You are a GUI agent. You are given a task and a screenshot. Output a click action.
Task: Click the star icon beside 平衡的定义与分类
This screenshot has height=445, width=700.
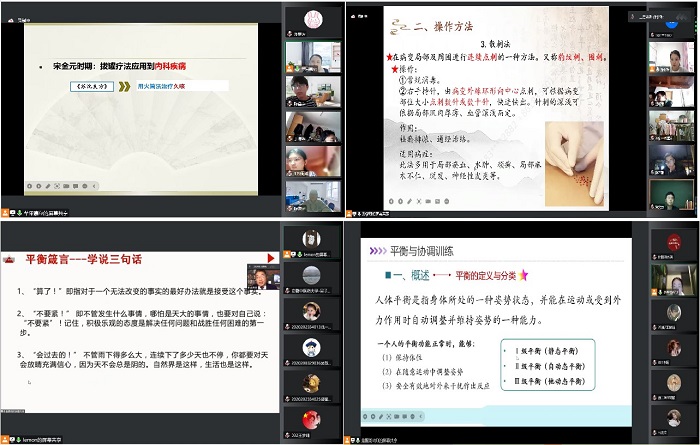pyautogui.click(x=523, y=274)
